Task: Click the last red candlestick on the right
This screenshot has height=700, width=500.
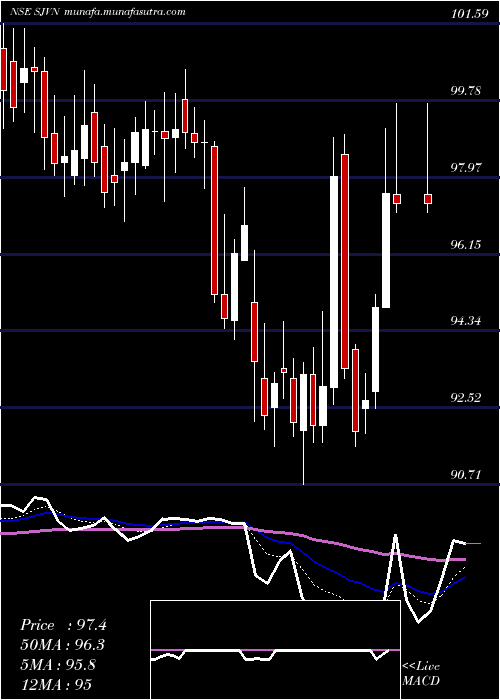Action: click(428, 199)
